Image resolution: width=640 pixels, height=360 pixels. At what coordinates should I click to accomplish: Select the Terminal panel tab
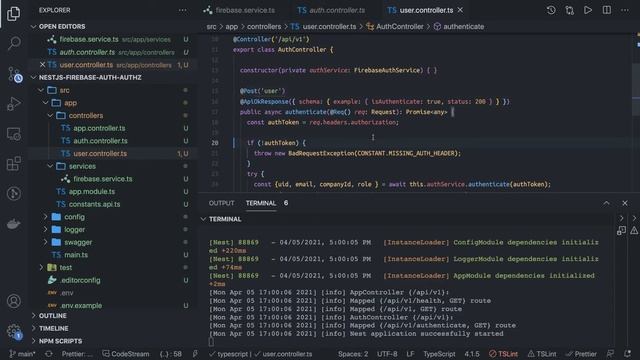coord(261,203)
